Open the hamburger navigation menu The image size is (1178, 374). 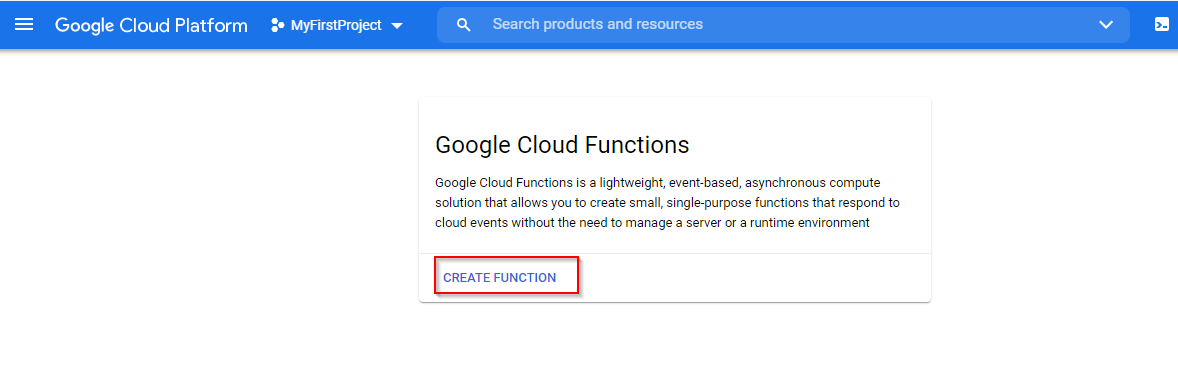point(24,25)
